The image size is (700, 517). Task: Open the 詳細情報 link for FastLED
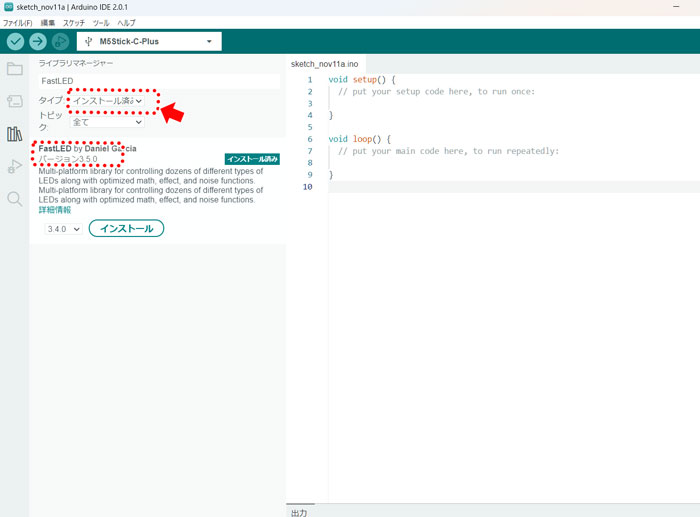(x=54, y=210)
